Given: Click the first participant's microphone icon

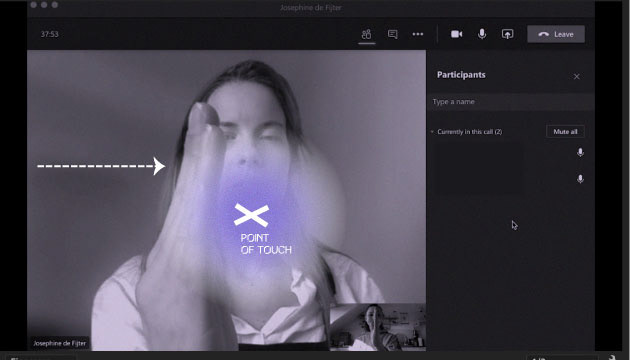Looking at the screenshot, I should (x=580, y=153).
